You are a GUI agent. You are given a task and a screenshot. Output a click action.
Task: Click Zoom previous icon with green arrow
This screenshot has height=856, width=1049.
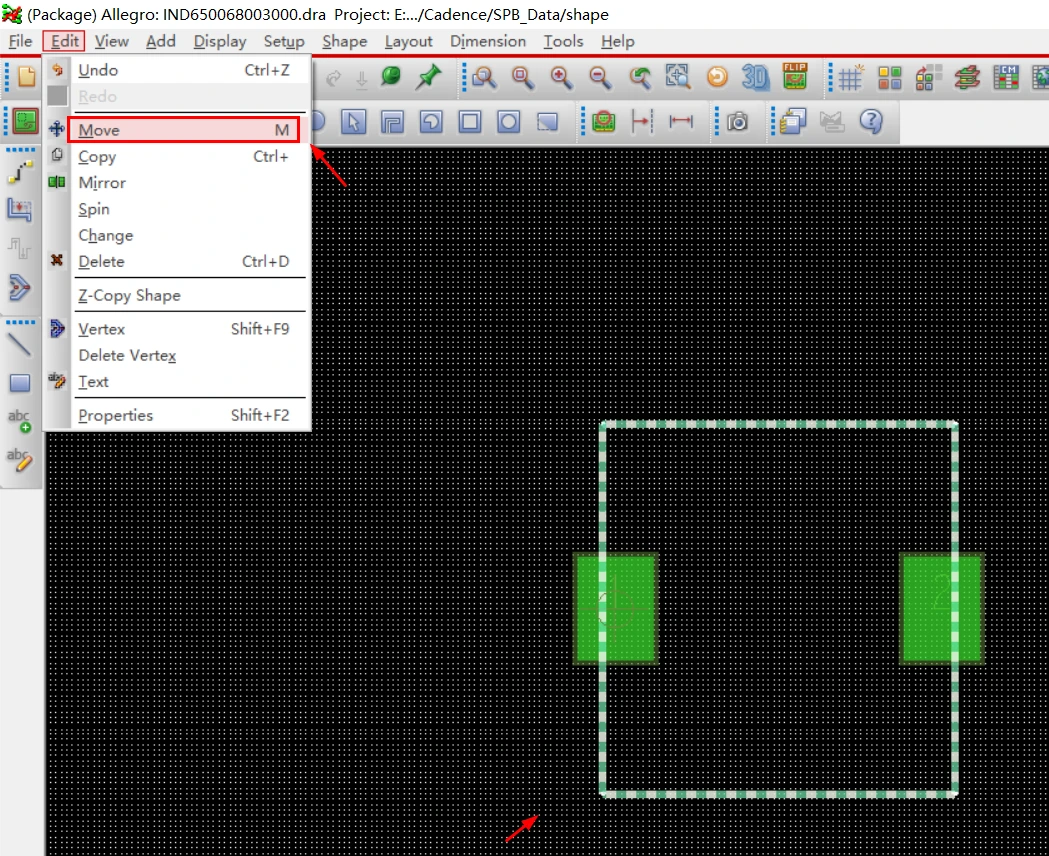point(640,78)
